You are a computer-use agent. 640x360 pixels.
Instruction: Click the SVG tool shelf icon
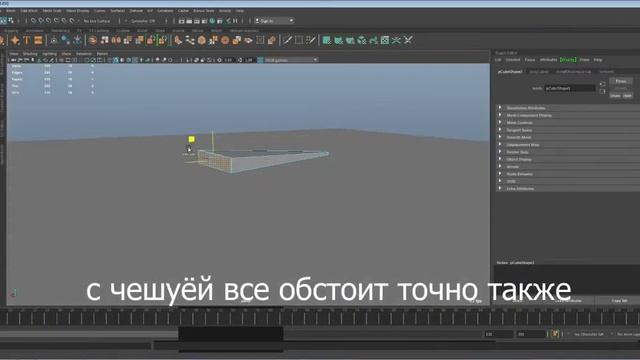(x=38, y=40)
